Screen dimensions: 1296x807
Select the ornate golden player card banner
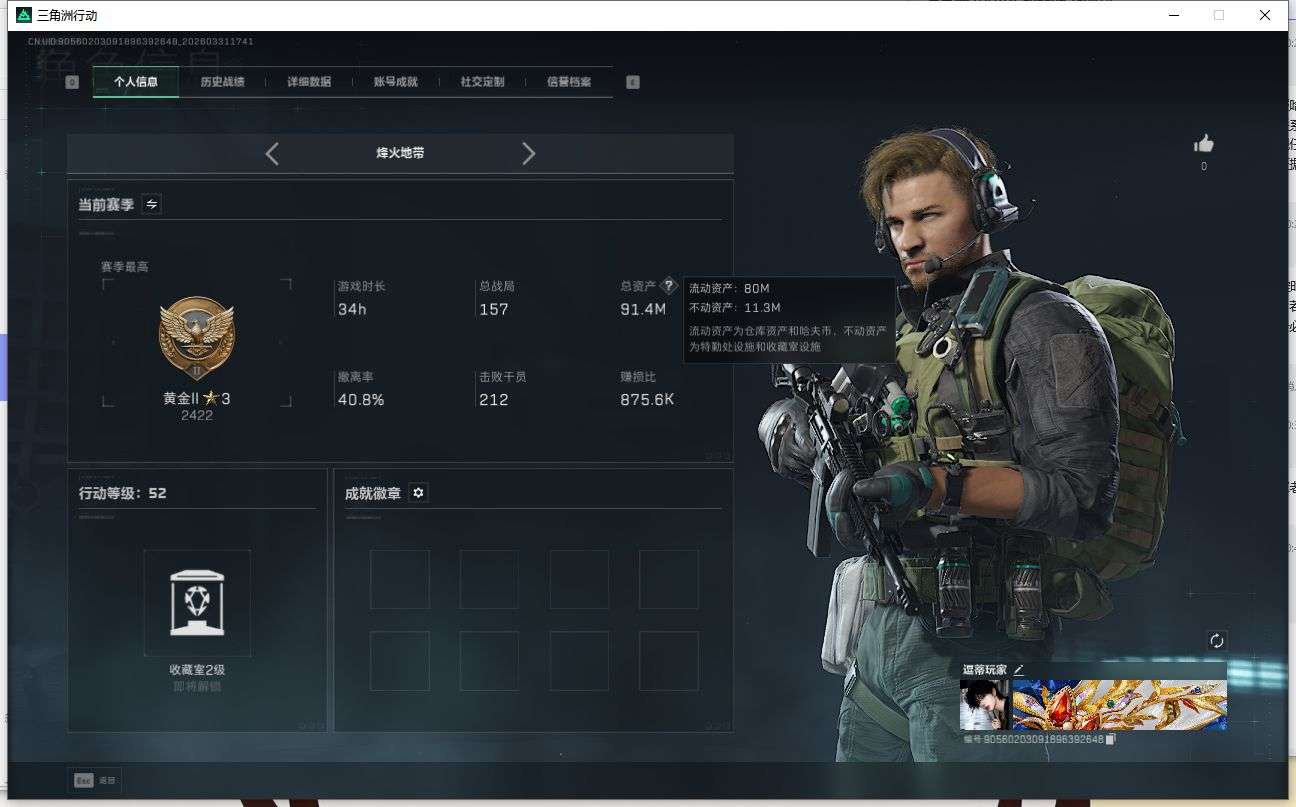pyautogui.click(x=1119, y=705)
